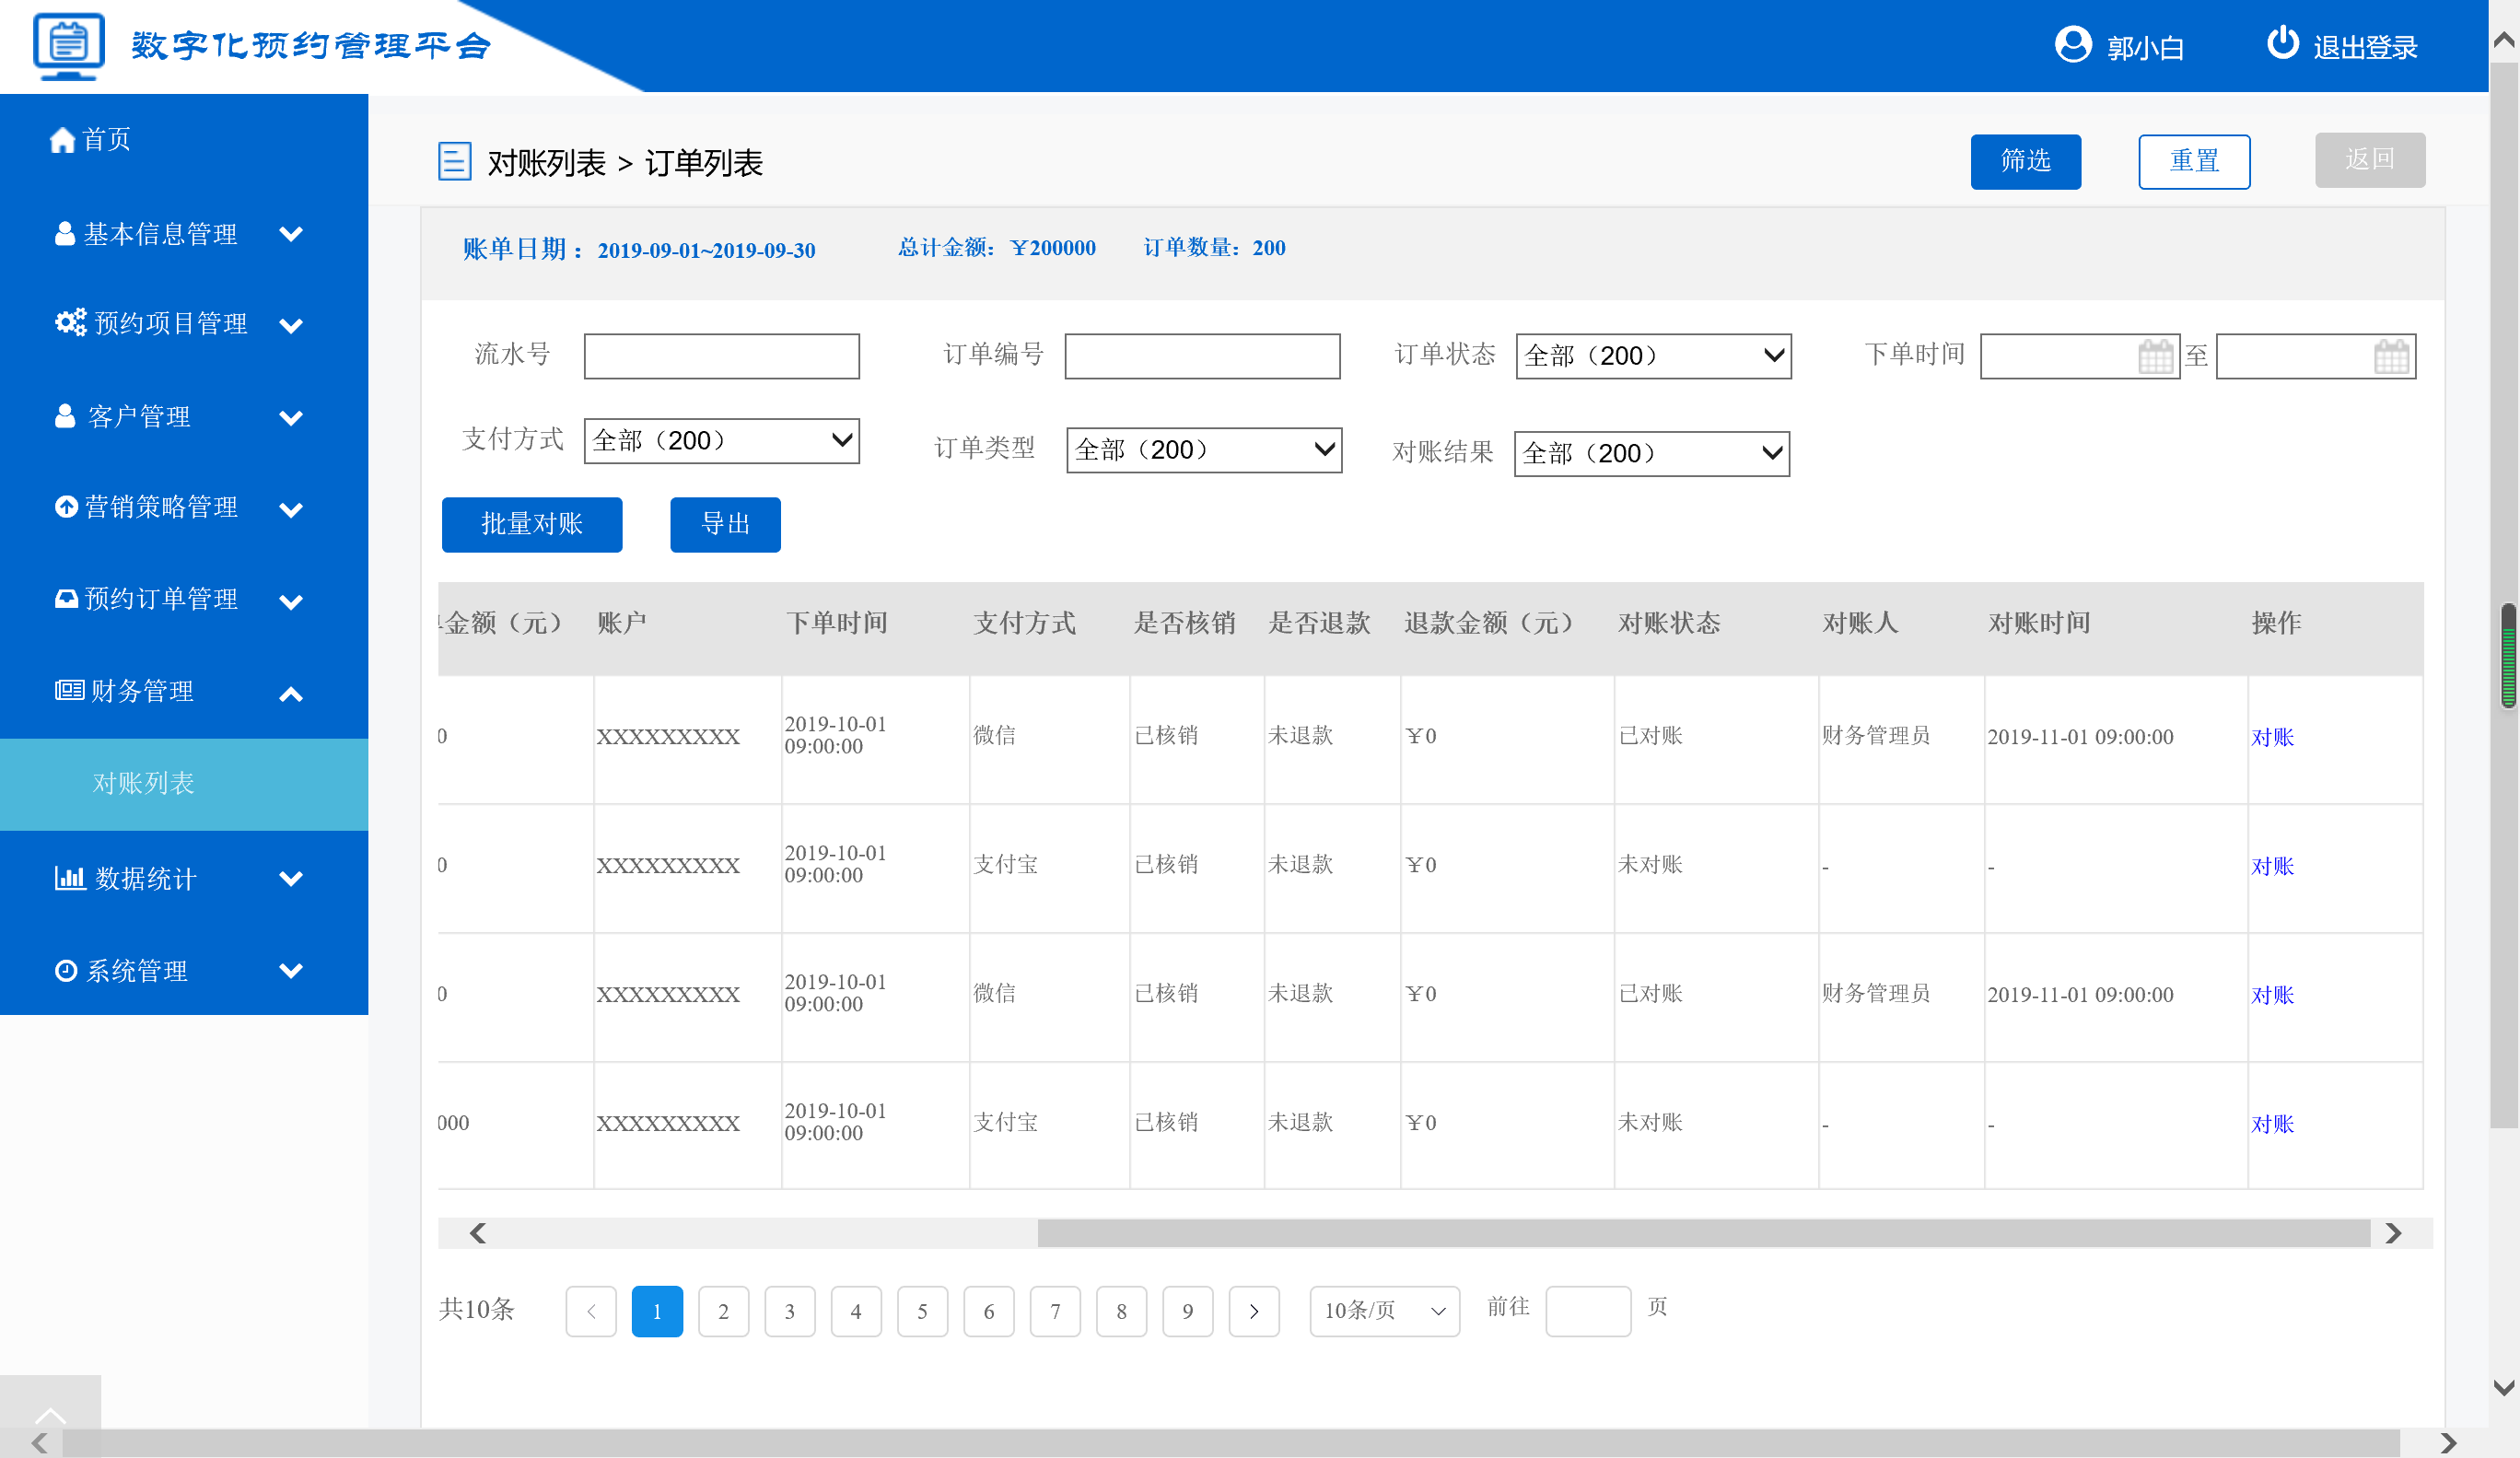
Task: Go to the previous pagination page arrow
Action: pyautogui.click(x=591, y=1311)
